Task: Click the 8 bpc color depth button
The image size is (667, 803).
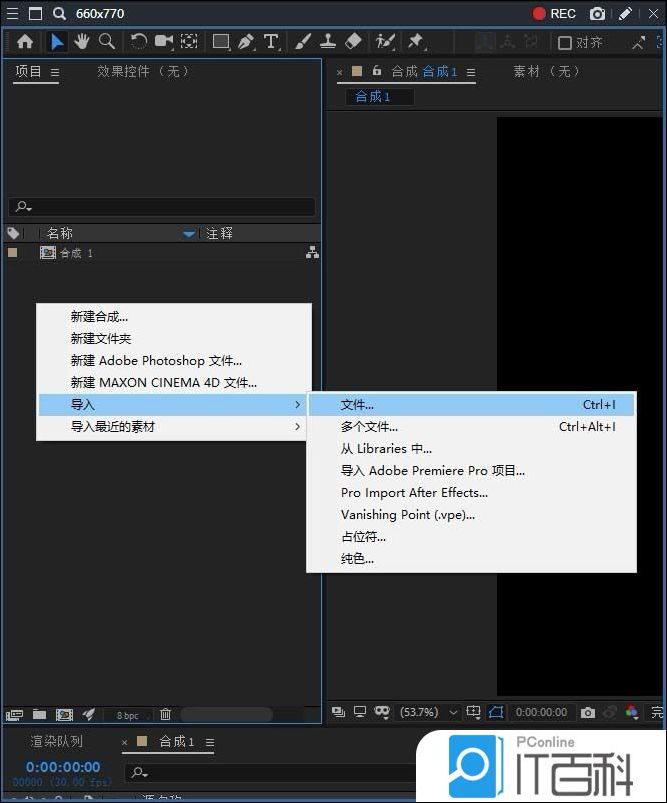Action: (128, 715)
